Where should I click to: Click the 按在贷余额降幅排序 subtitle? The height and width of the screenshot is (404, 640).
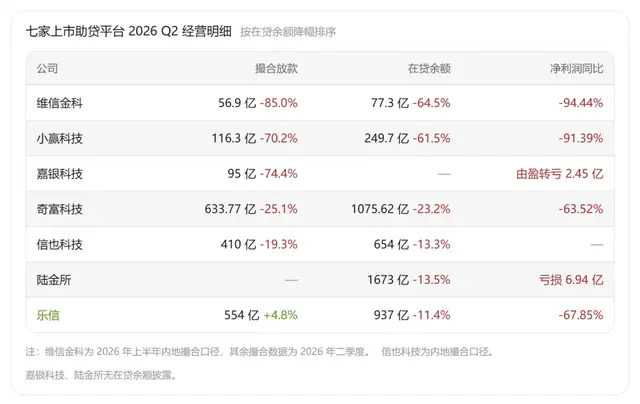[x=288, y=32]
